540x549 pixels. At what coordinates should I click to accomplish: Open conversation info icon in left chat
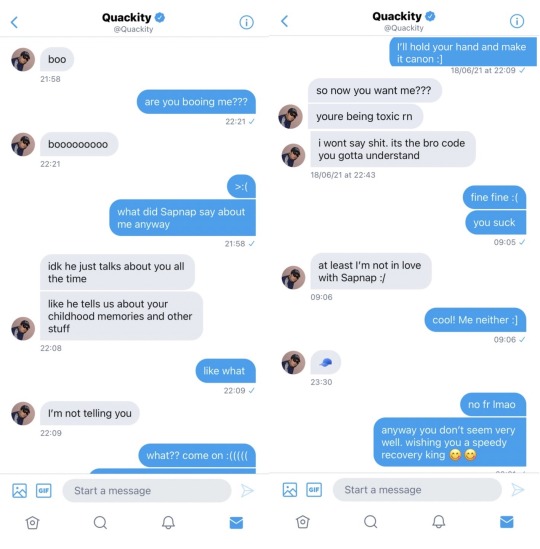(246, 22)
